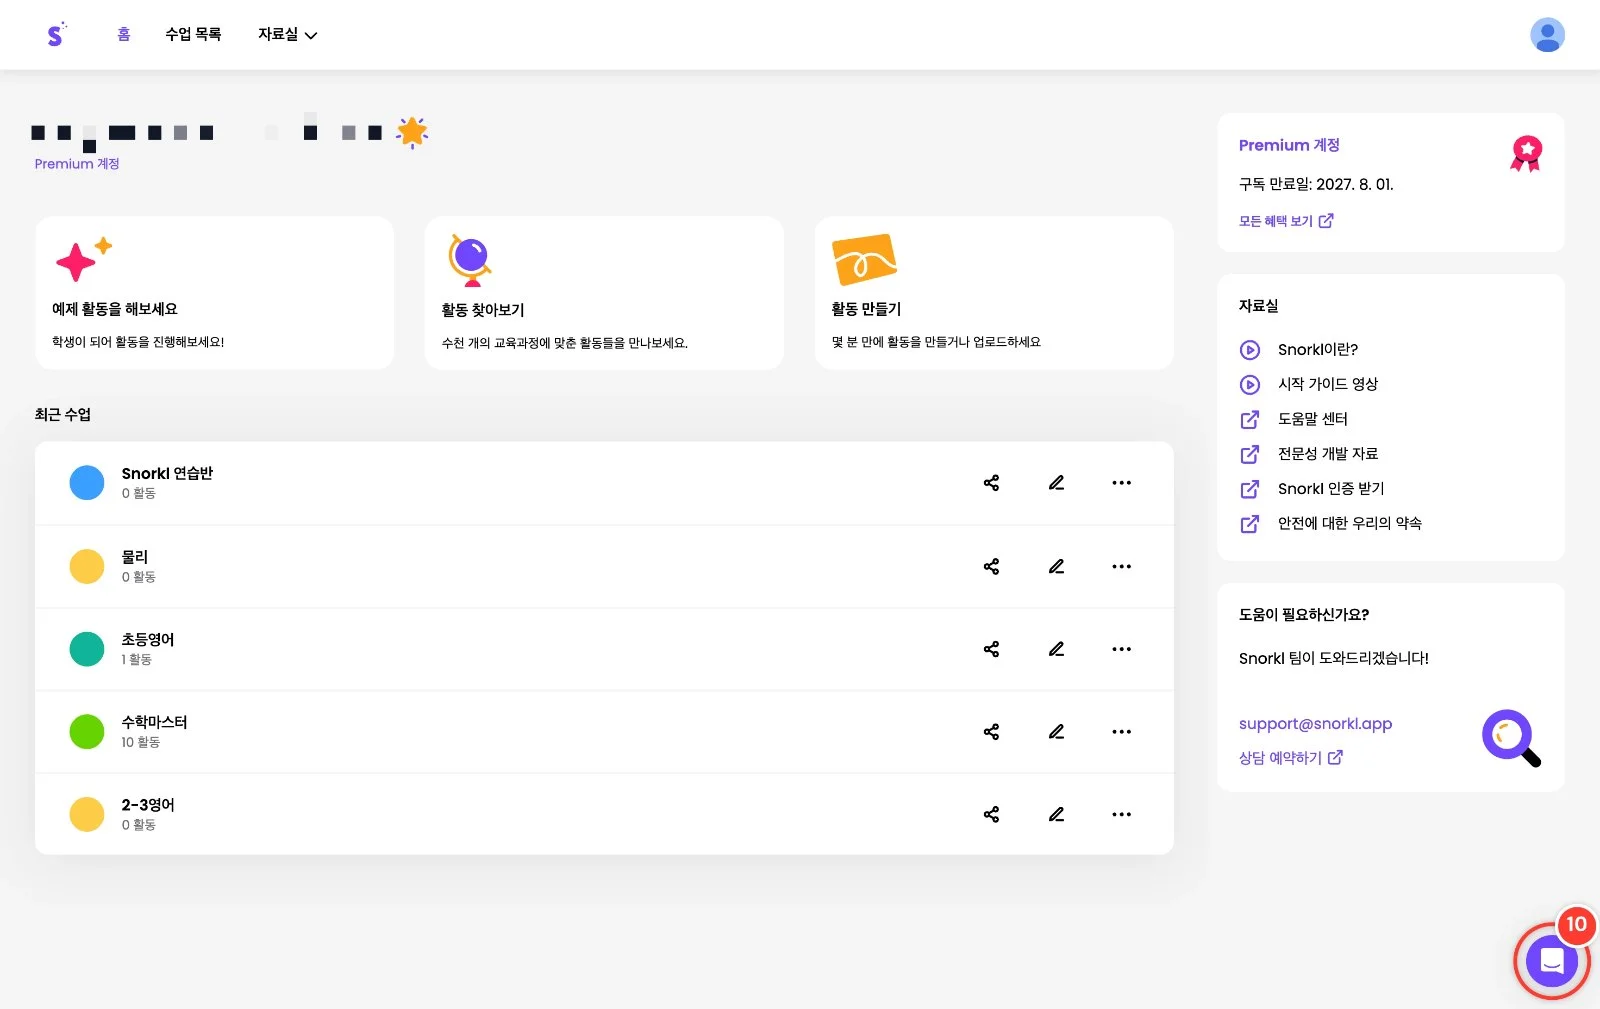Click the green 수학마스터 color circle

[x=87, y=731]
